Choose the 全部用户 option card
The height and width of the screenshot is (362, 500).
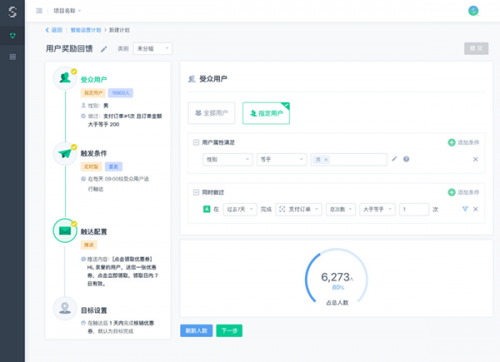coord(211,113)
